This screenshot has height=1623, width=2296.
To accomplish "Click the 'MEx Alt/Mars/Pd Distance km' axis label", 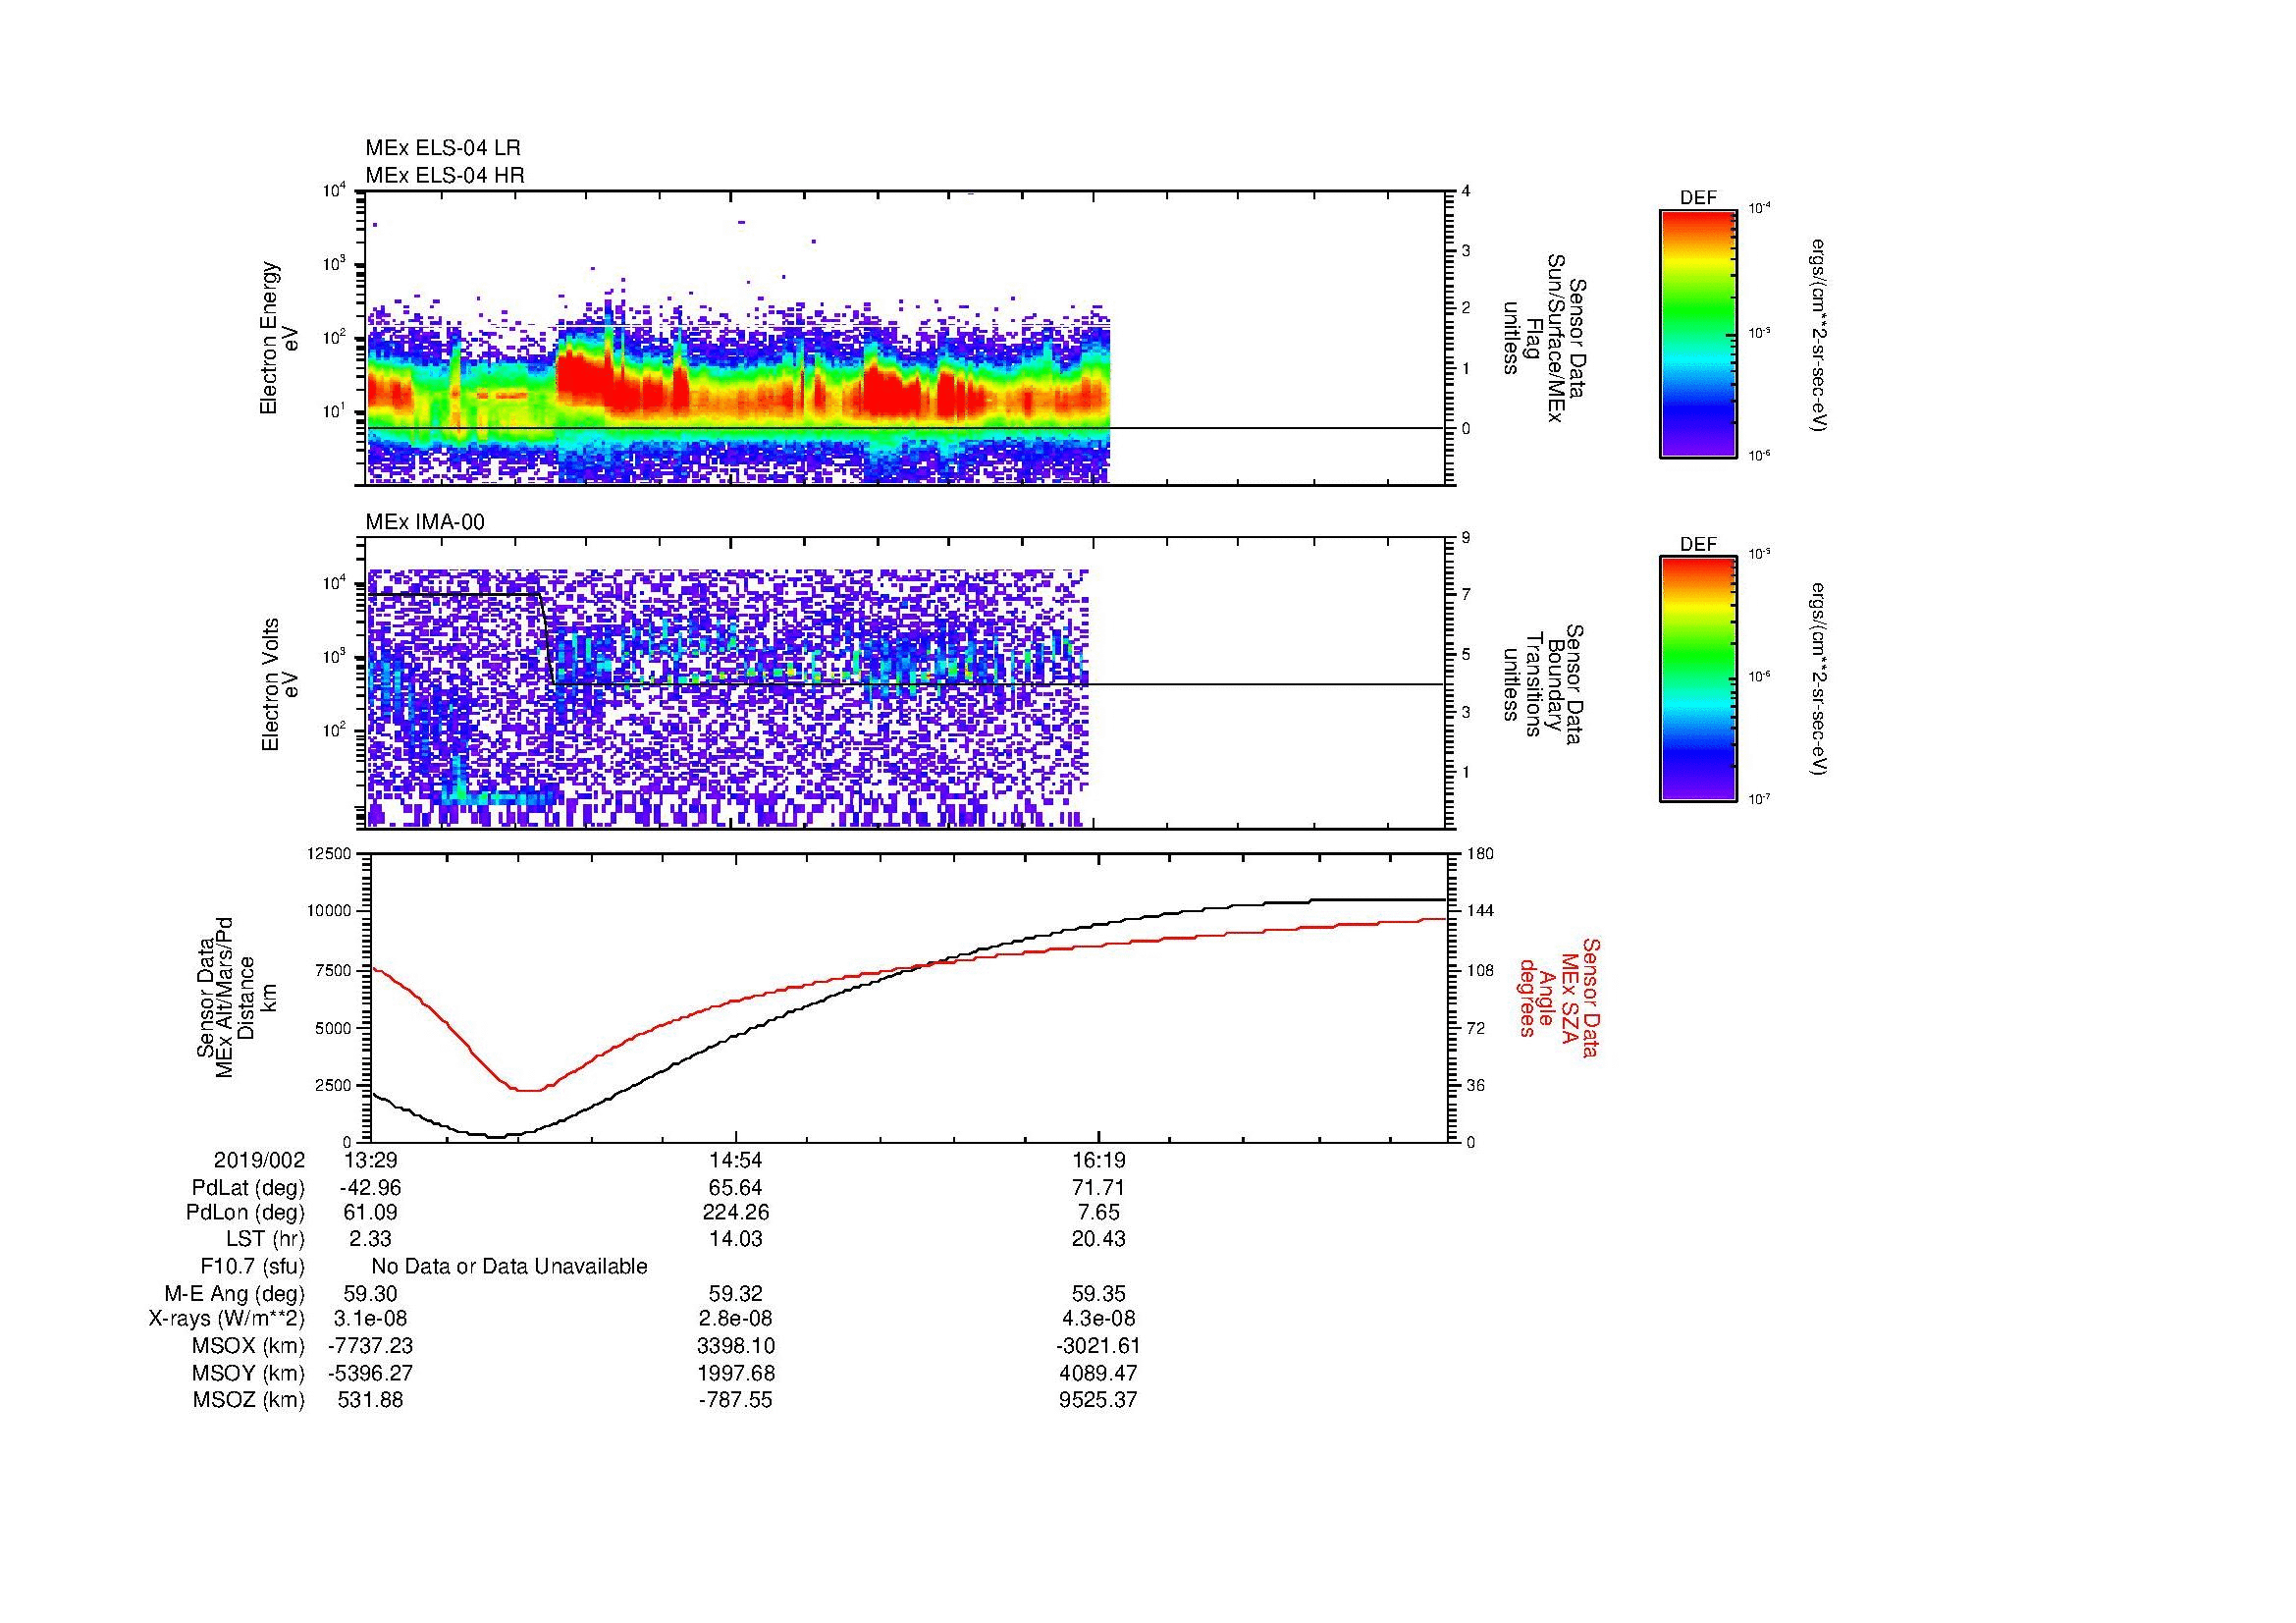I will 236,997.
